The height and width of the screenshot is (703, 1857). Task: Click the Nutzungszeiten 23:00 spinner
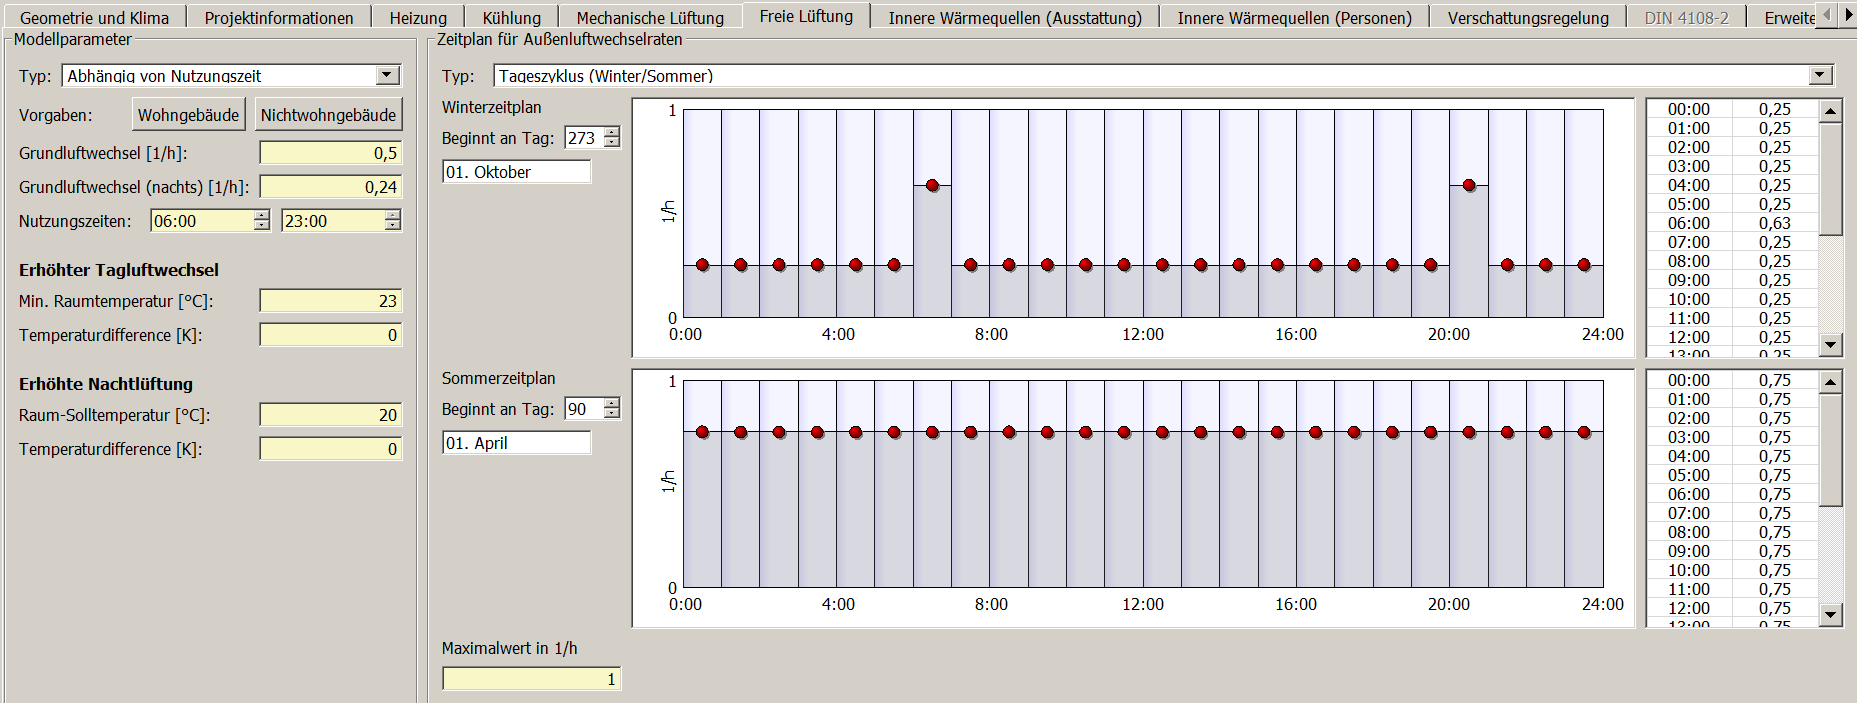coord(393,221)
